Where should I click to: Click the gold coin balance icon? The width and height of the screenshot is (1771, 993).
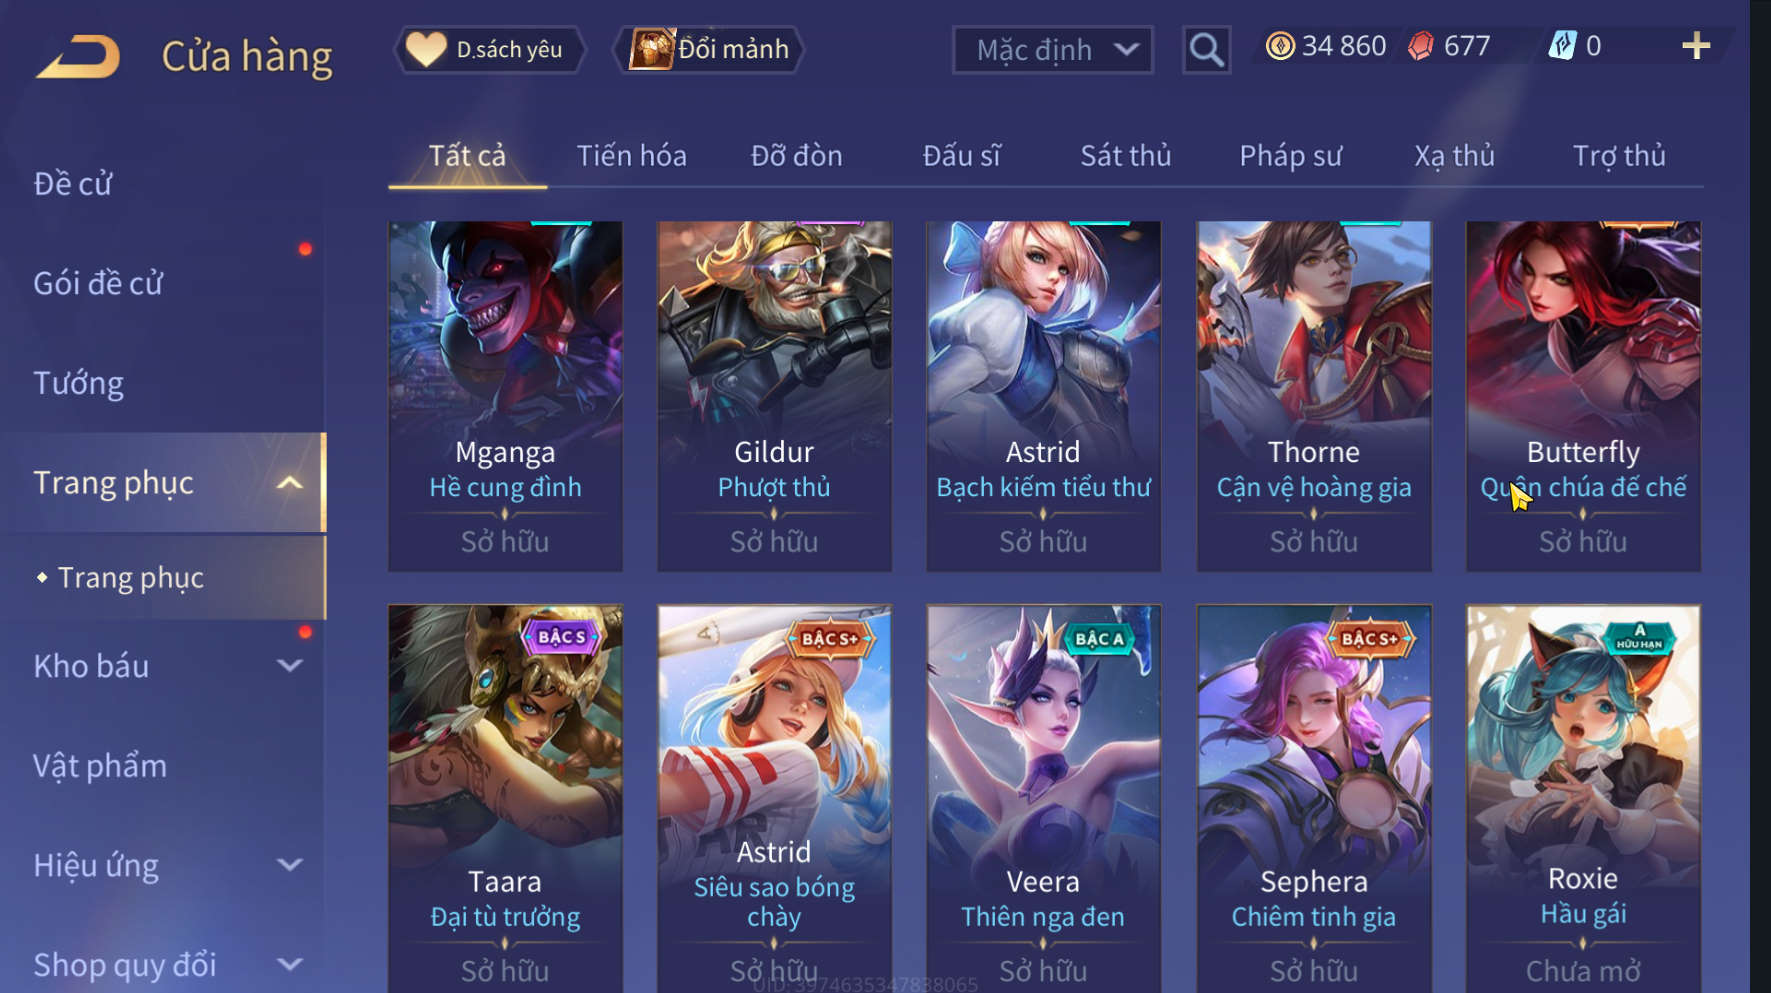point(1280,46)
